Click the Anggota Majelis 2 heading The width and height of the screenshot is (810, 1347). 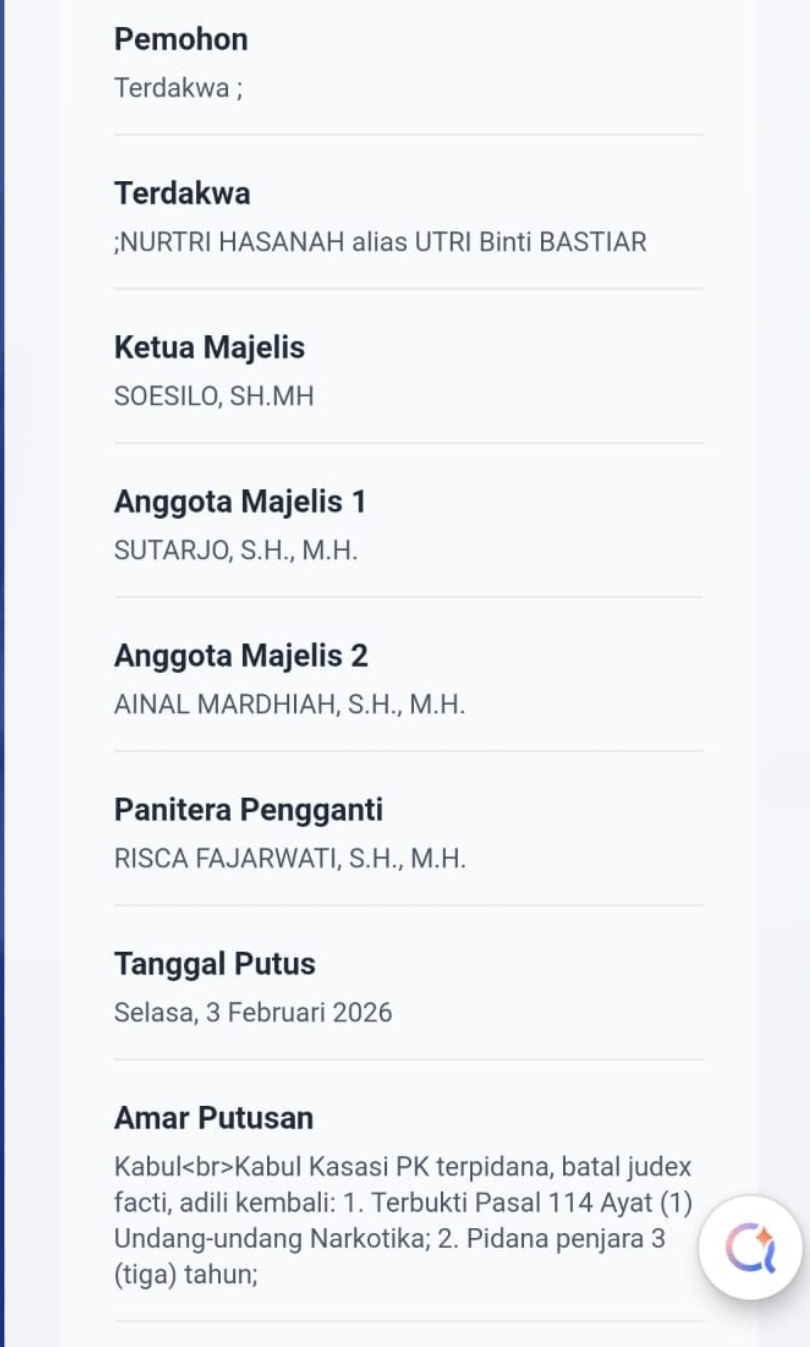241,655
